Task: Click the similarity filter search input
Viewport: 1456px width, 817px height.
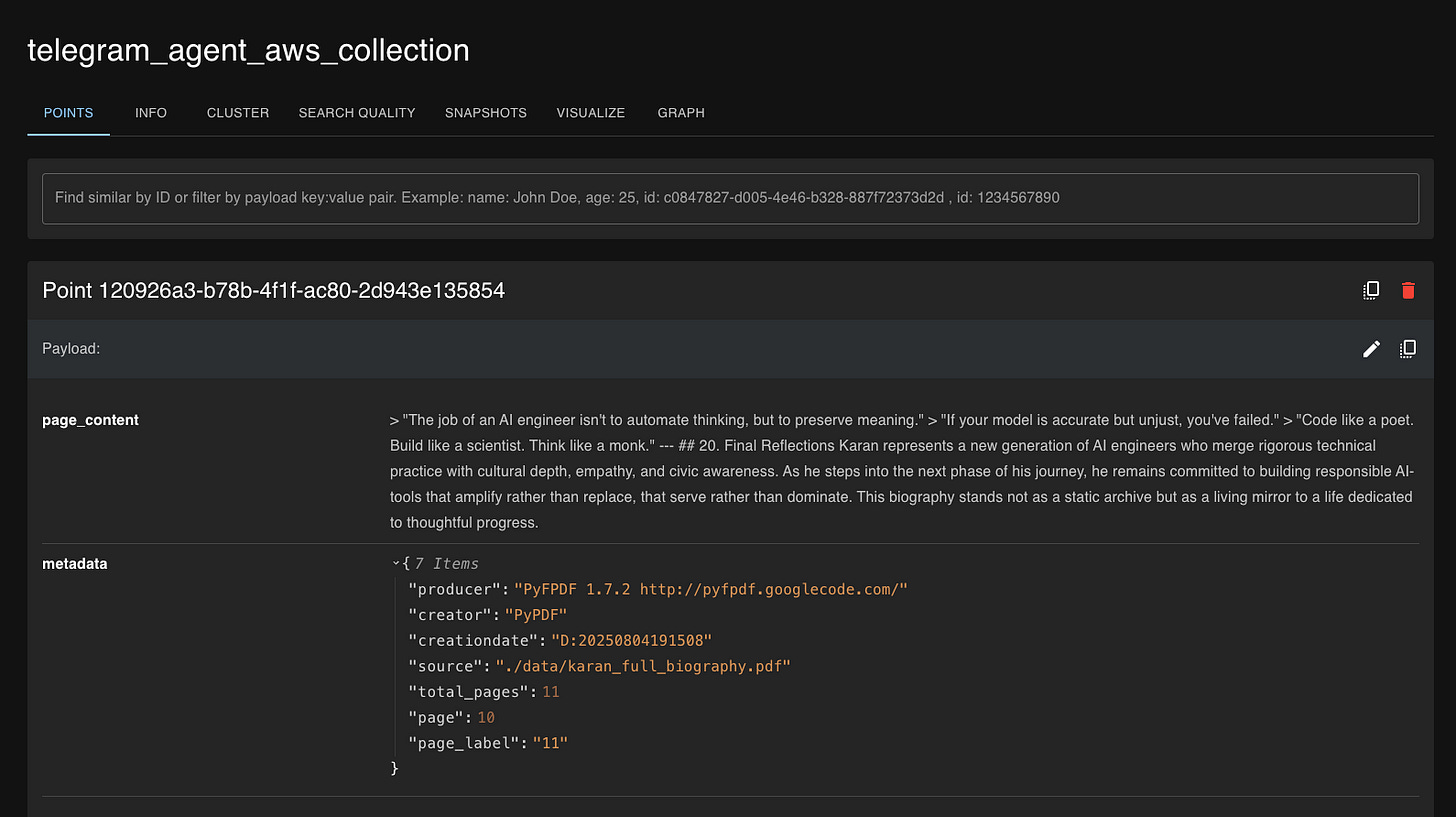Action: (728, 197)
